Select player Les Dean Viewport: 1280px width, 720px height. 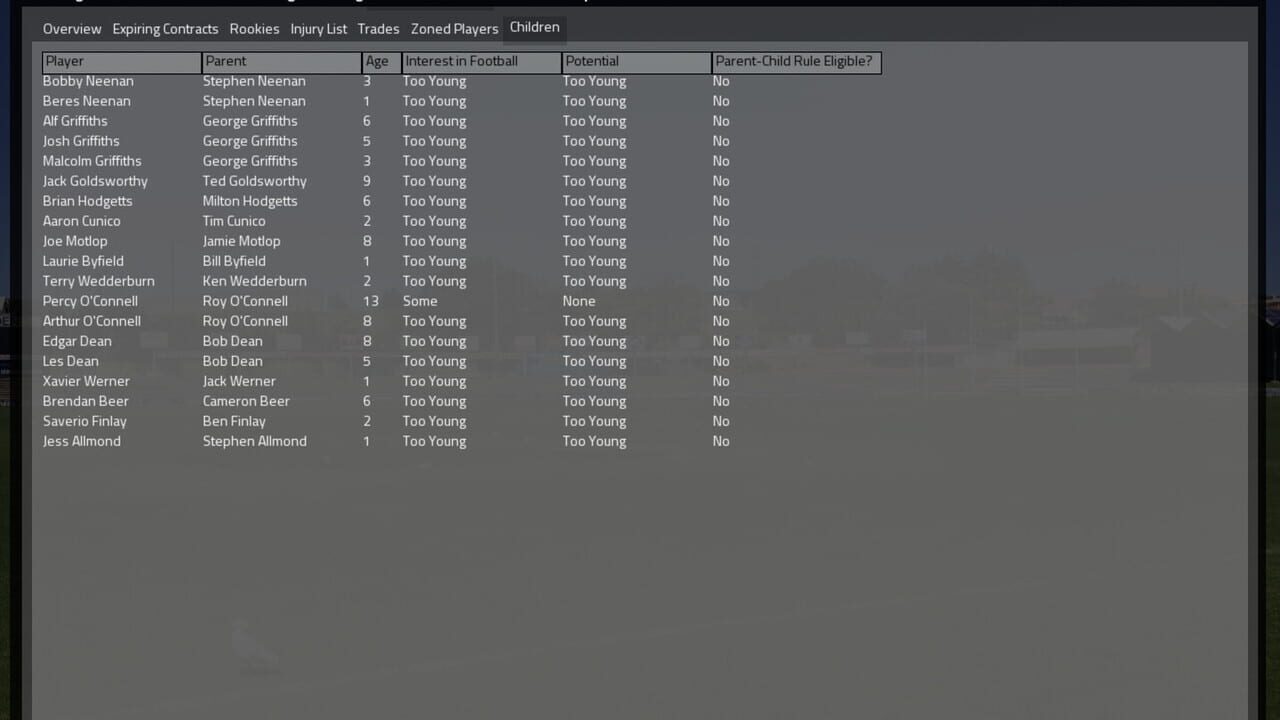click(x=70, y=361)
